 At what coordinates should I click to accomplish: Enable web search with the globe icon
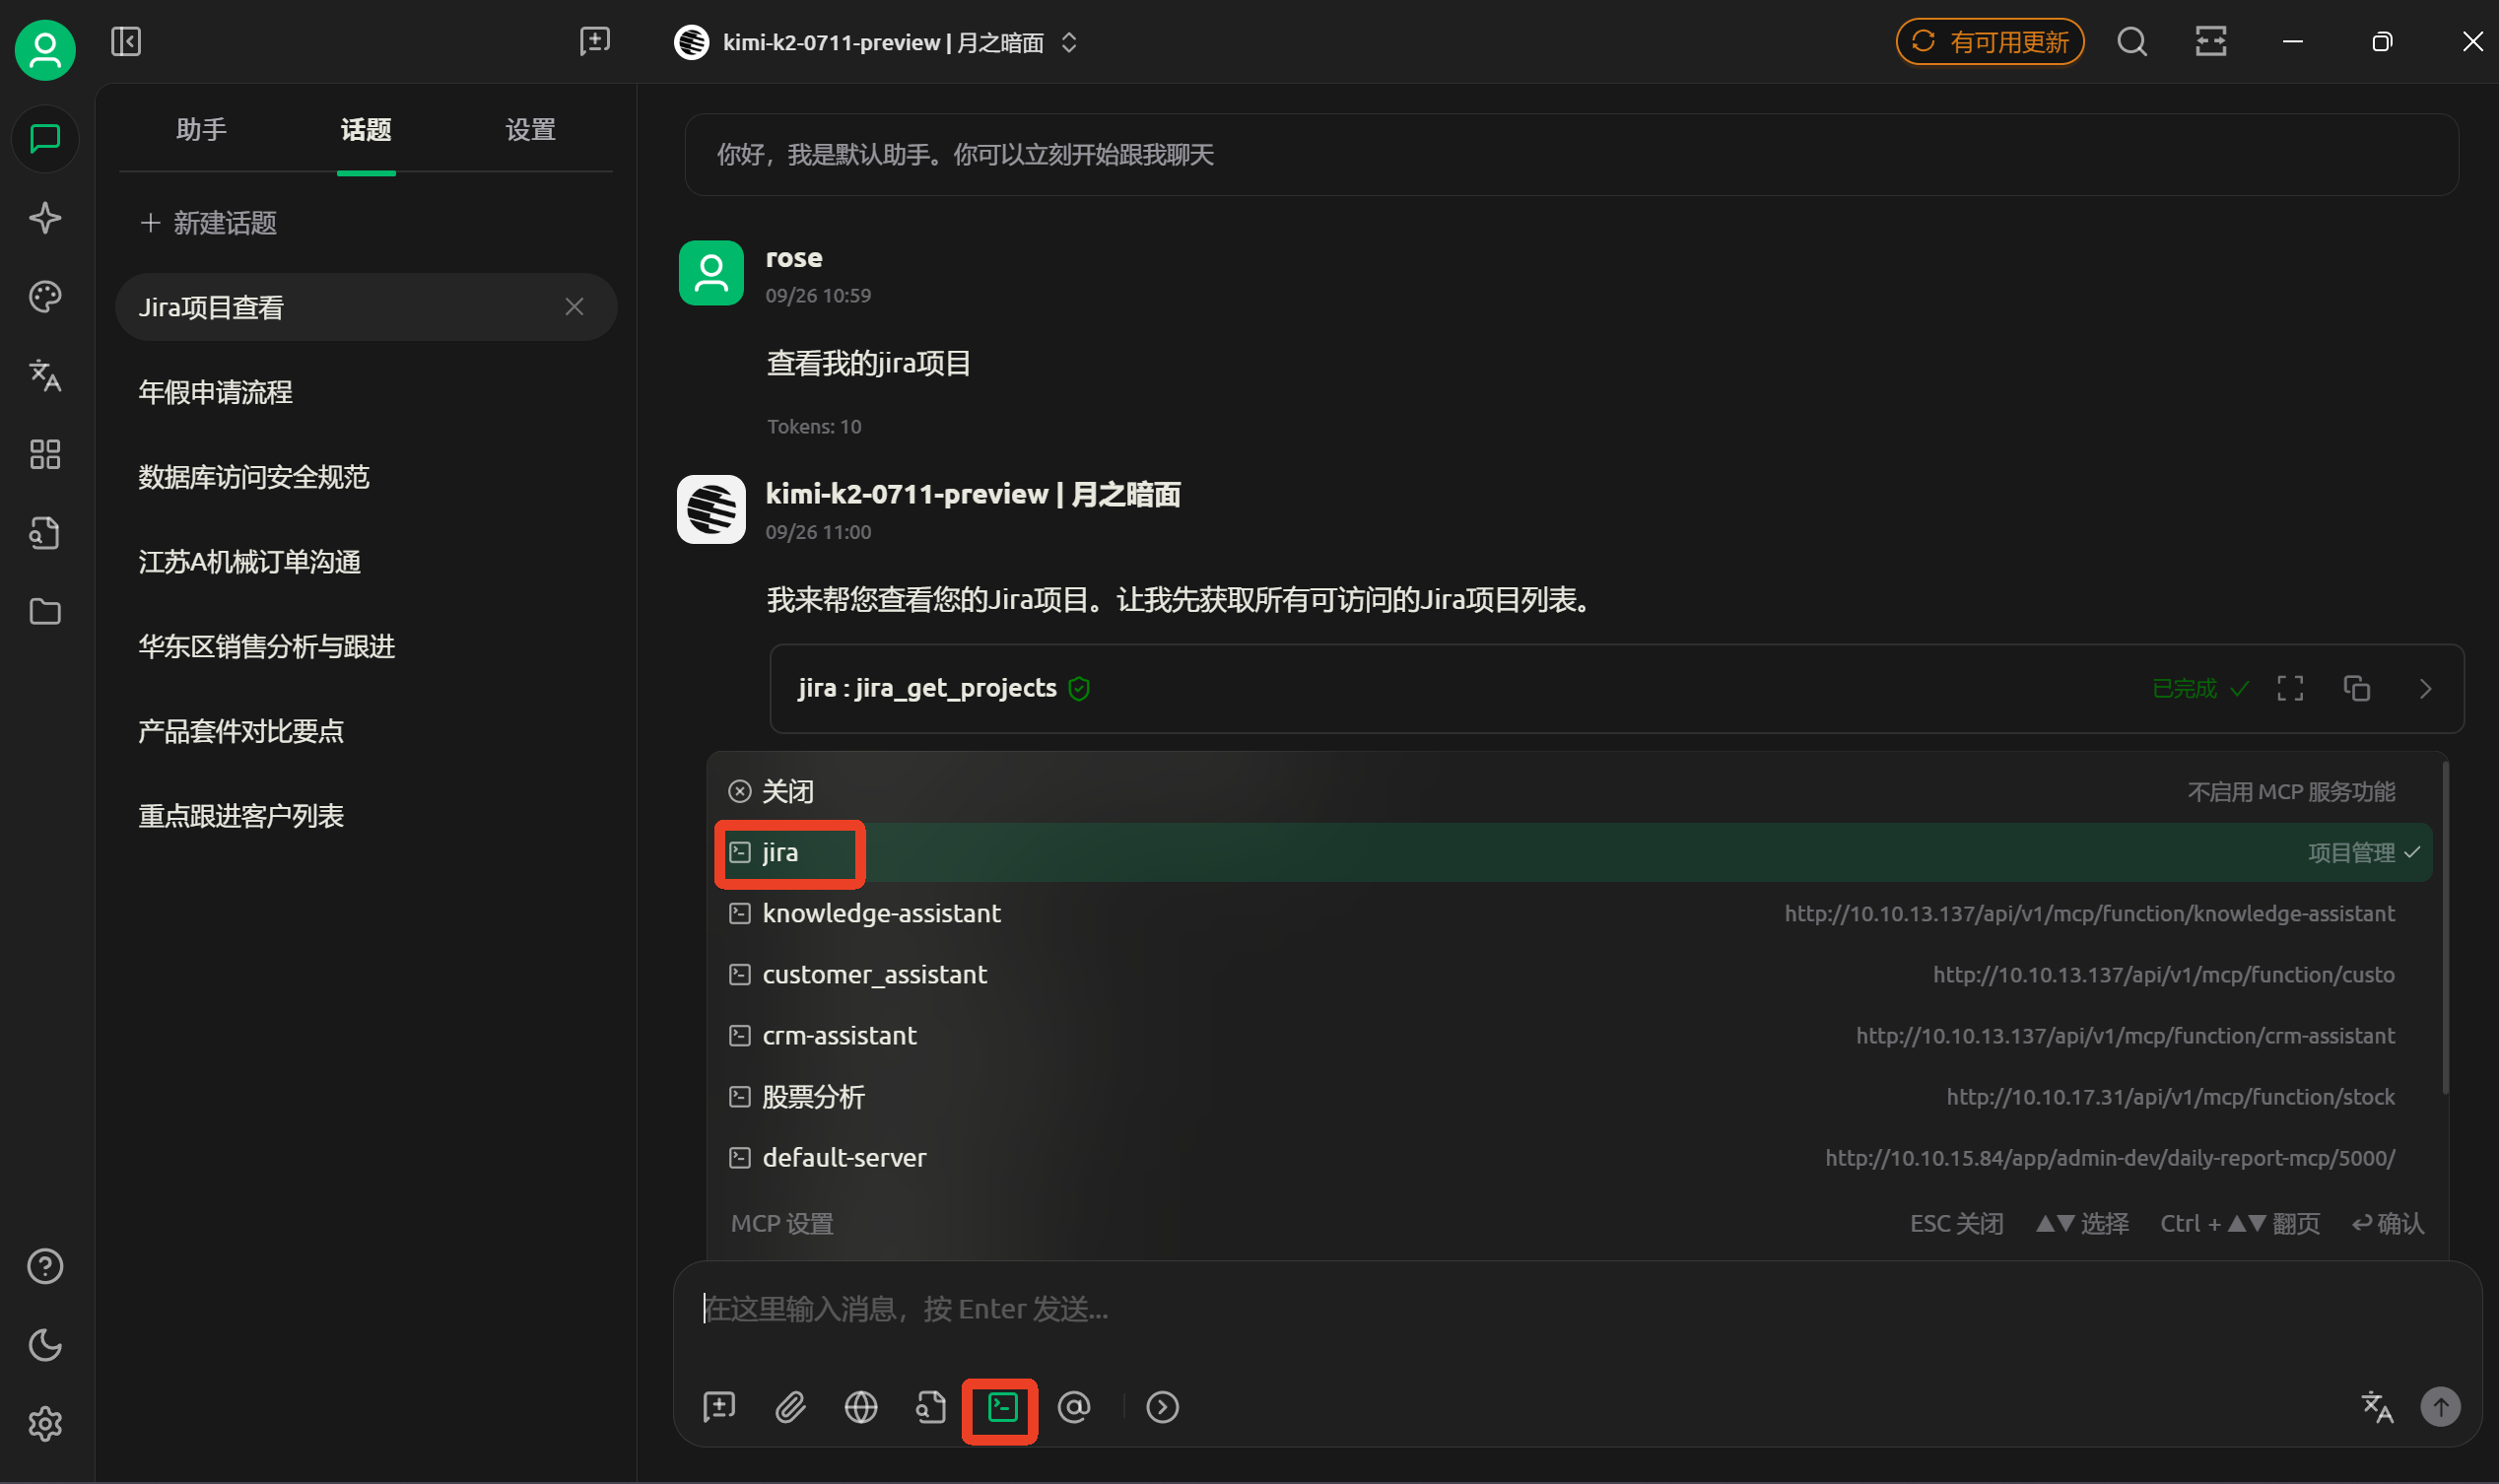[860, 1408]
